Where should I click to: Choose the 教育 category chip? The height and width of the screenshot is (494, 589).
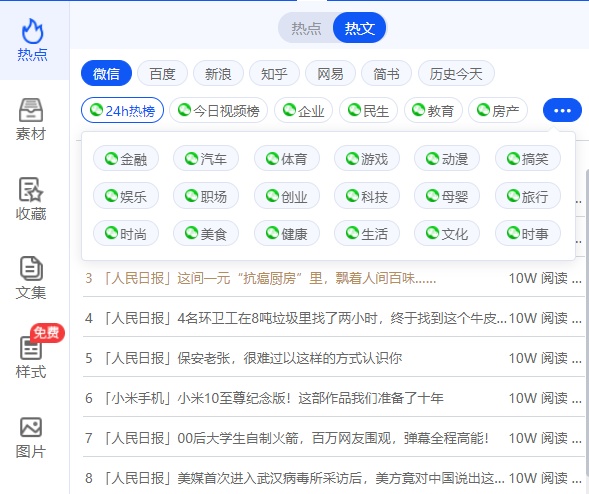(x=433, y=110)
